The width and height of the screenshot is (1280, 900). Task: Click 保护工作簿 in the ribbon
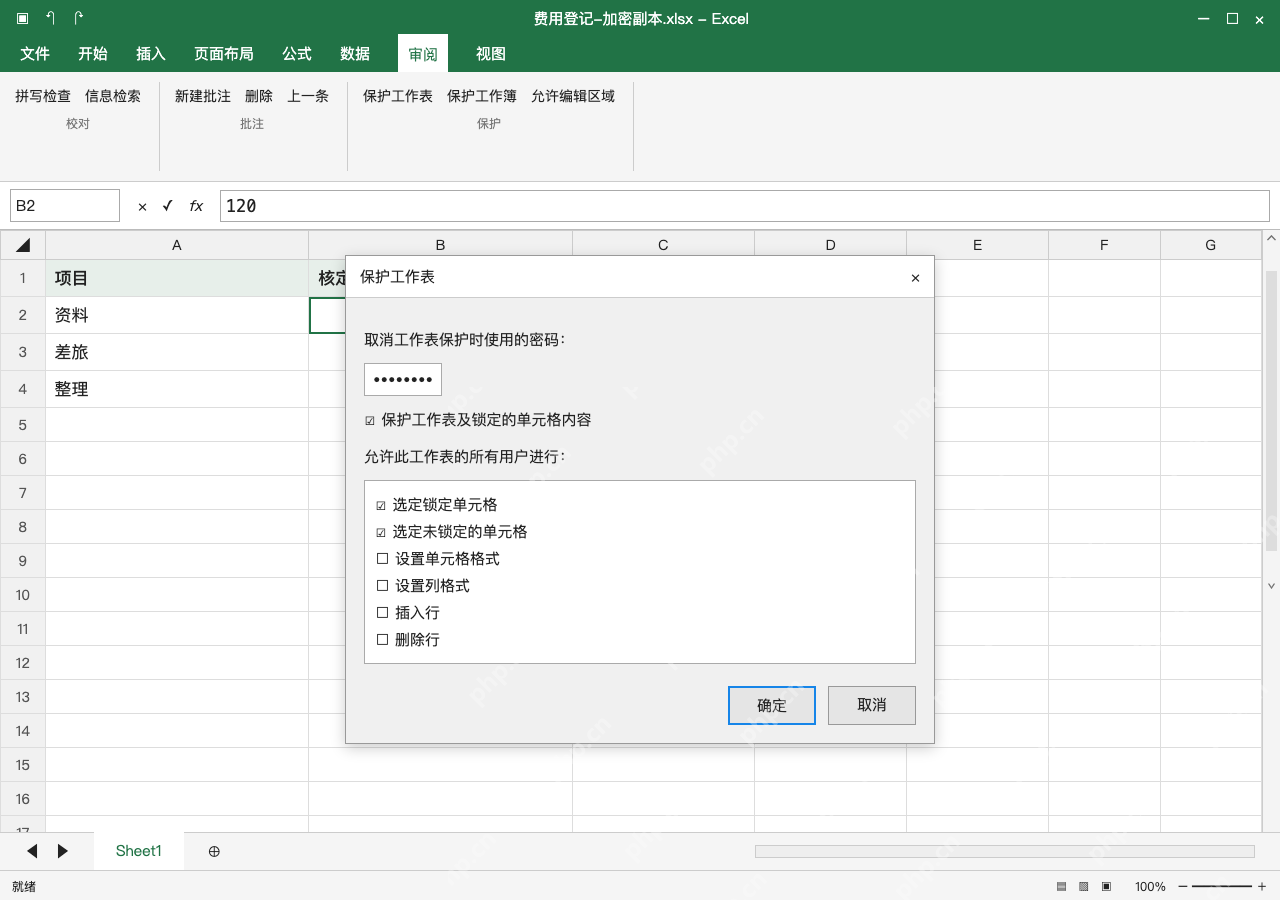pyautogui.click(x=482, y=96)
